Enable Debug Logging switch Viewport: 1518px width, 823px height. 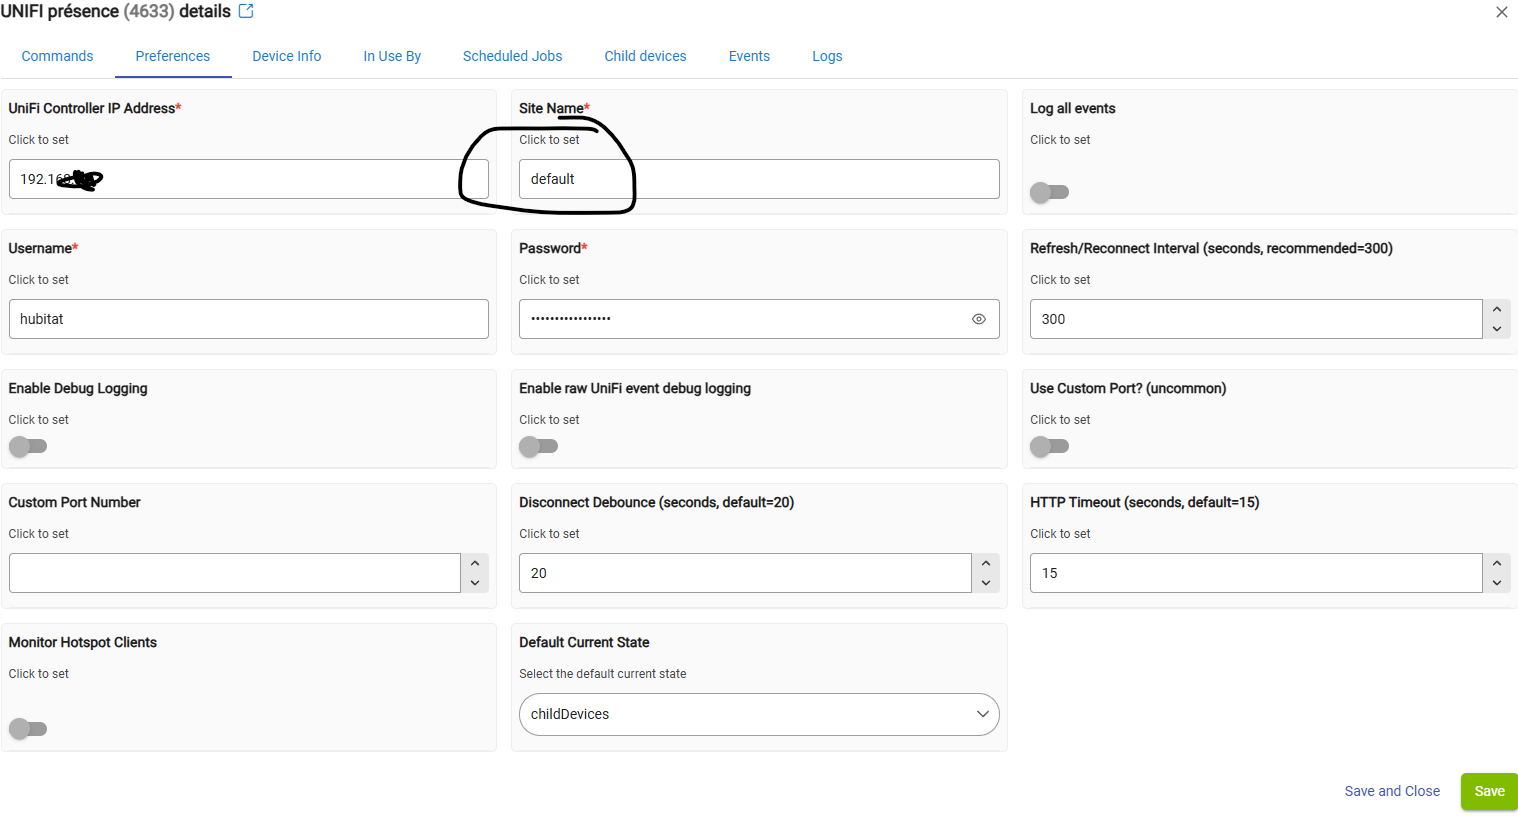click(28, 446)
